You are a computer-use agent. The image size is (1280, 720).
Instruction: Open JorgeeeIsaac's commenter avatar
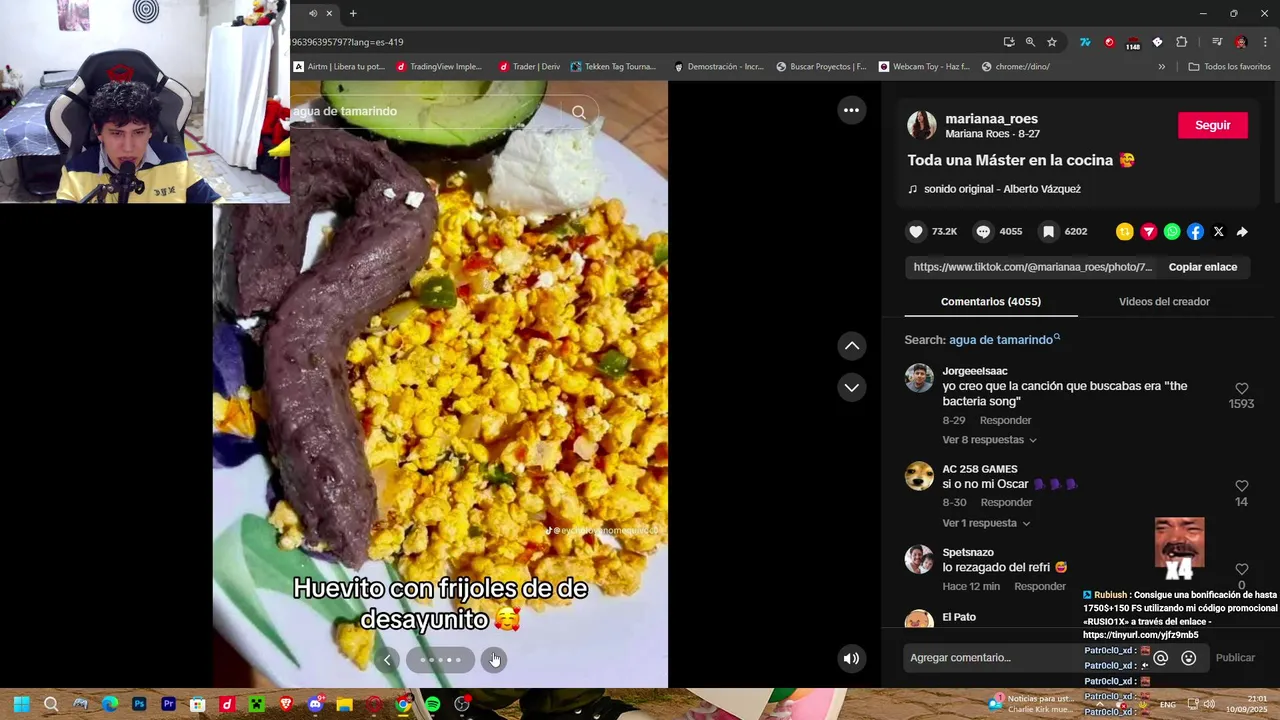pyautogui.click(x=919, y=378)
